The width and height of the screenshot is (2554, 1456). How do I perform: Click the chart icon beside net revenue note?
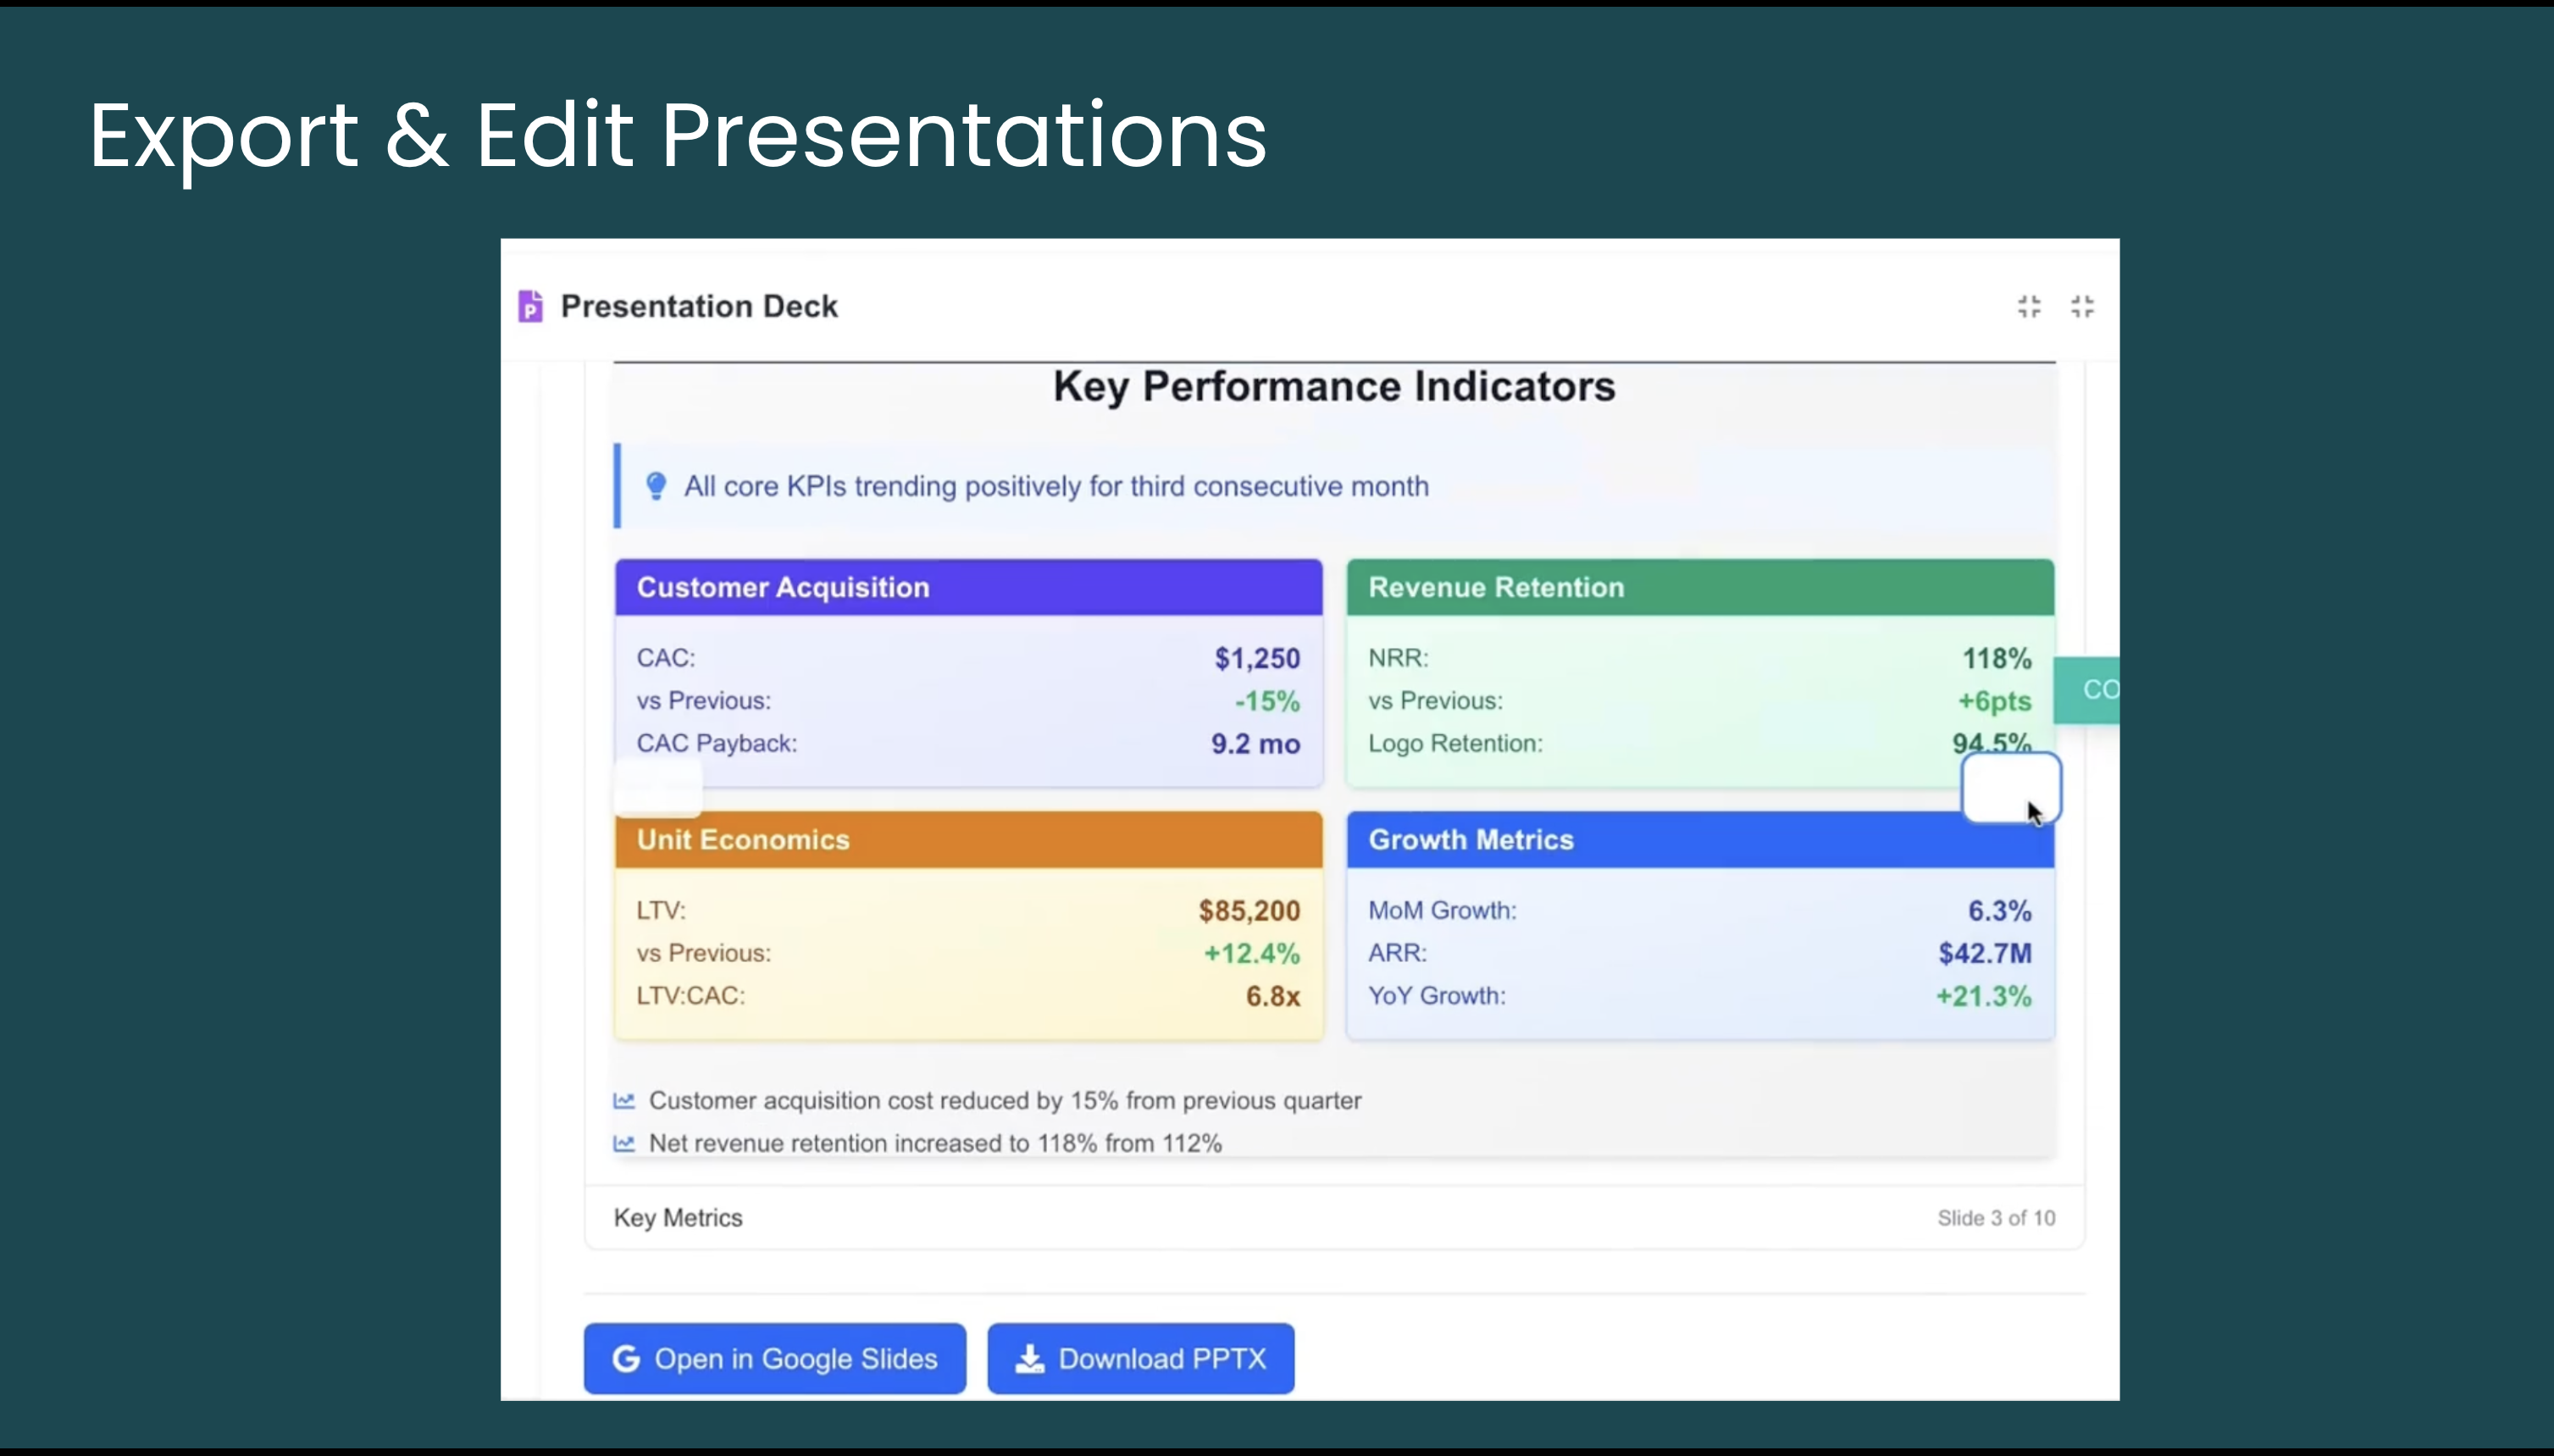pos(624,1143)
